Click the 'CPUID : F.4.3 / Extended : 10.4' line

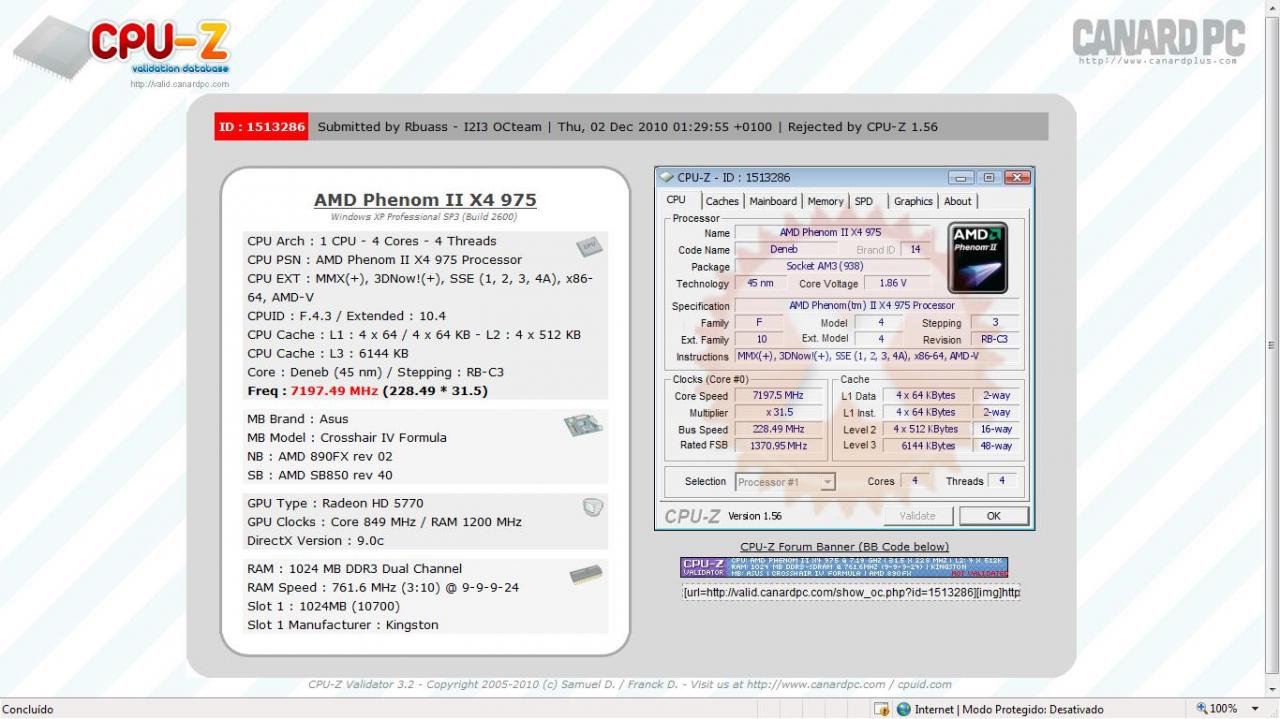347,316
